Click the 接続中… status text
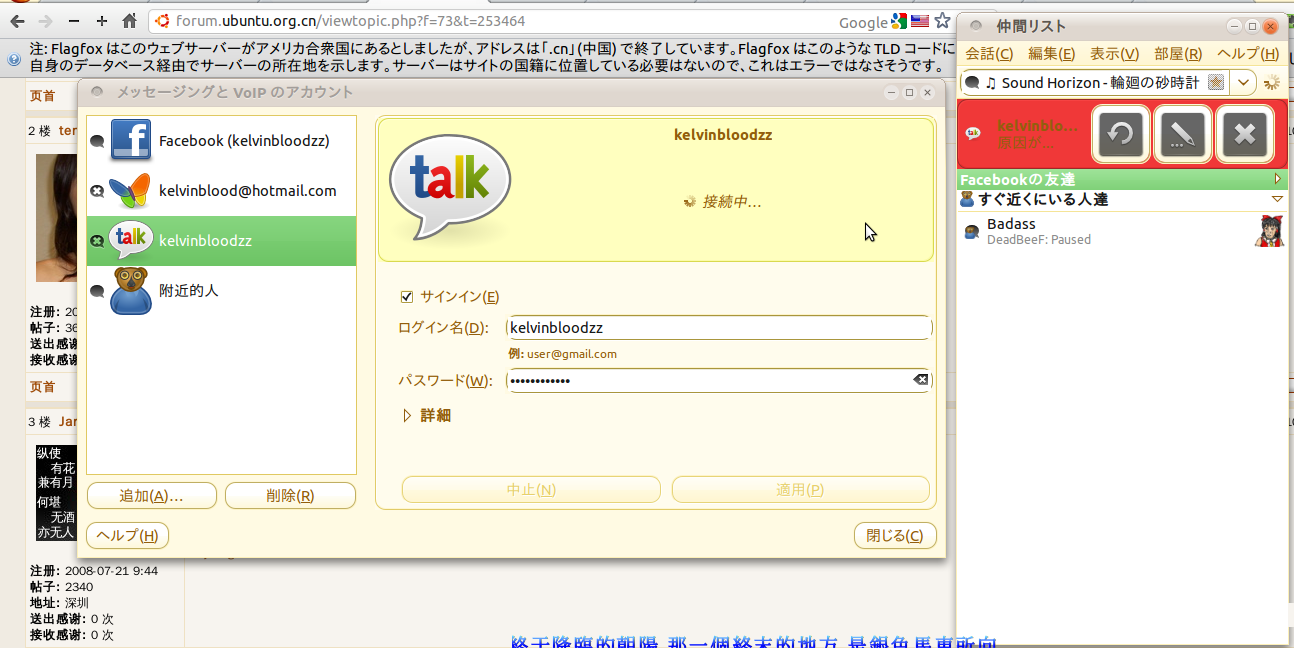The height and width of the screenshot is (648, 1294). [x=731, y=202]
